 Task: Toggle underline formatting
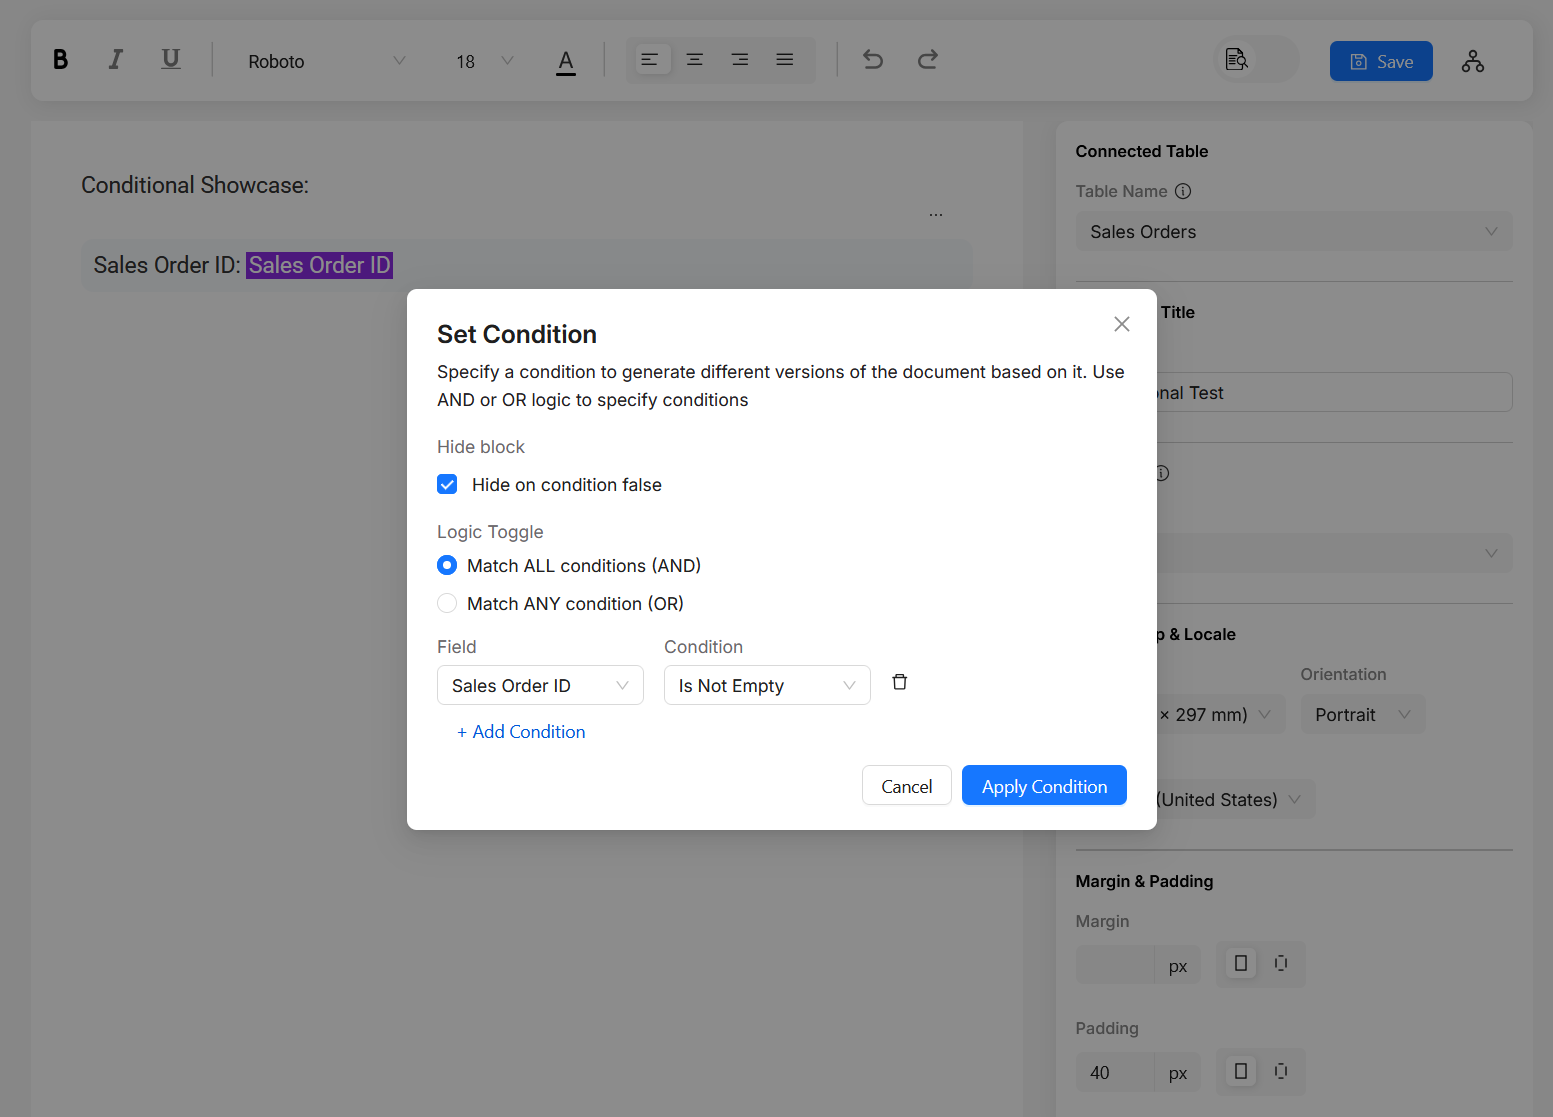pyautogui.click(x=171, y=60)
